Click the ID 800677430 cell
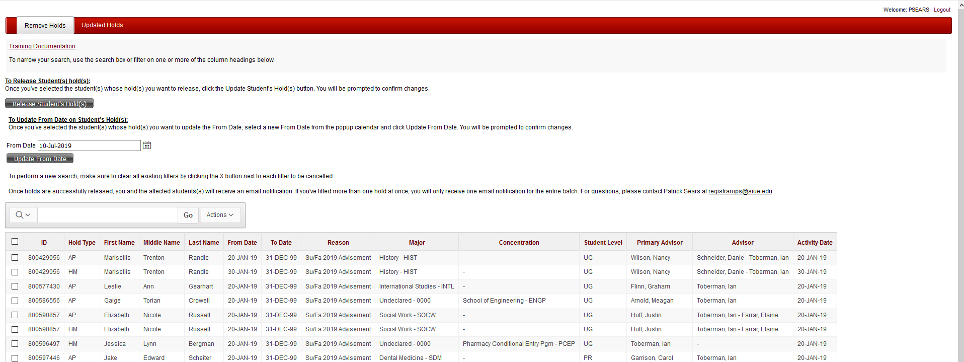Image resolution: width=964 pixels, height=362 pixels. pyautogui.click(x=44, y=286)
